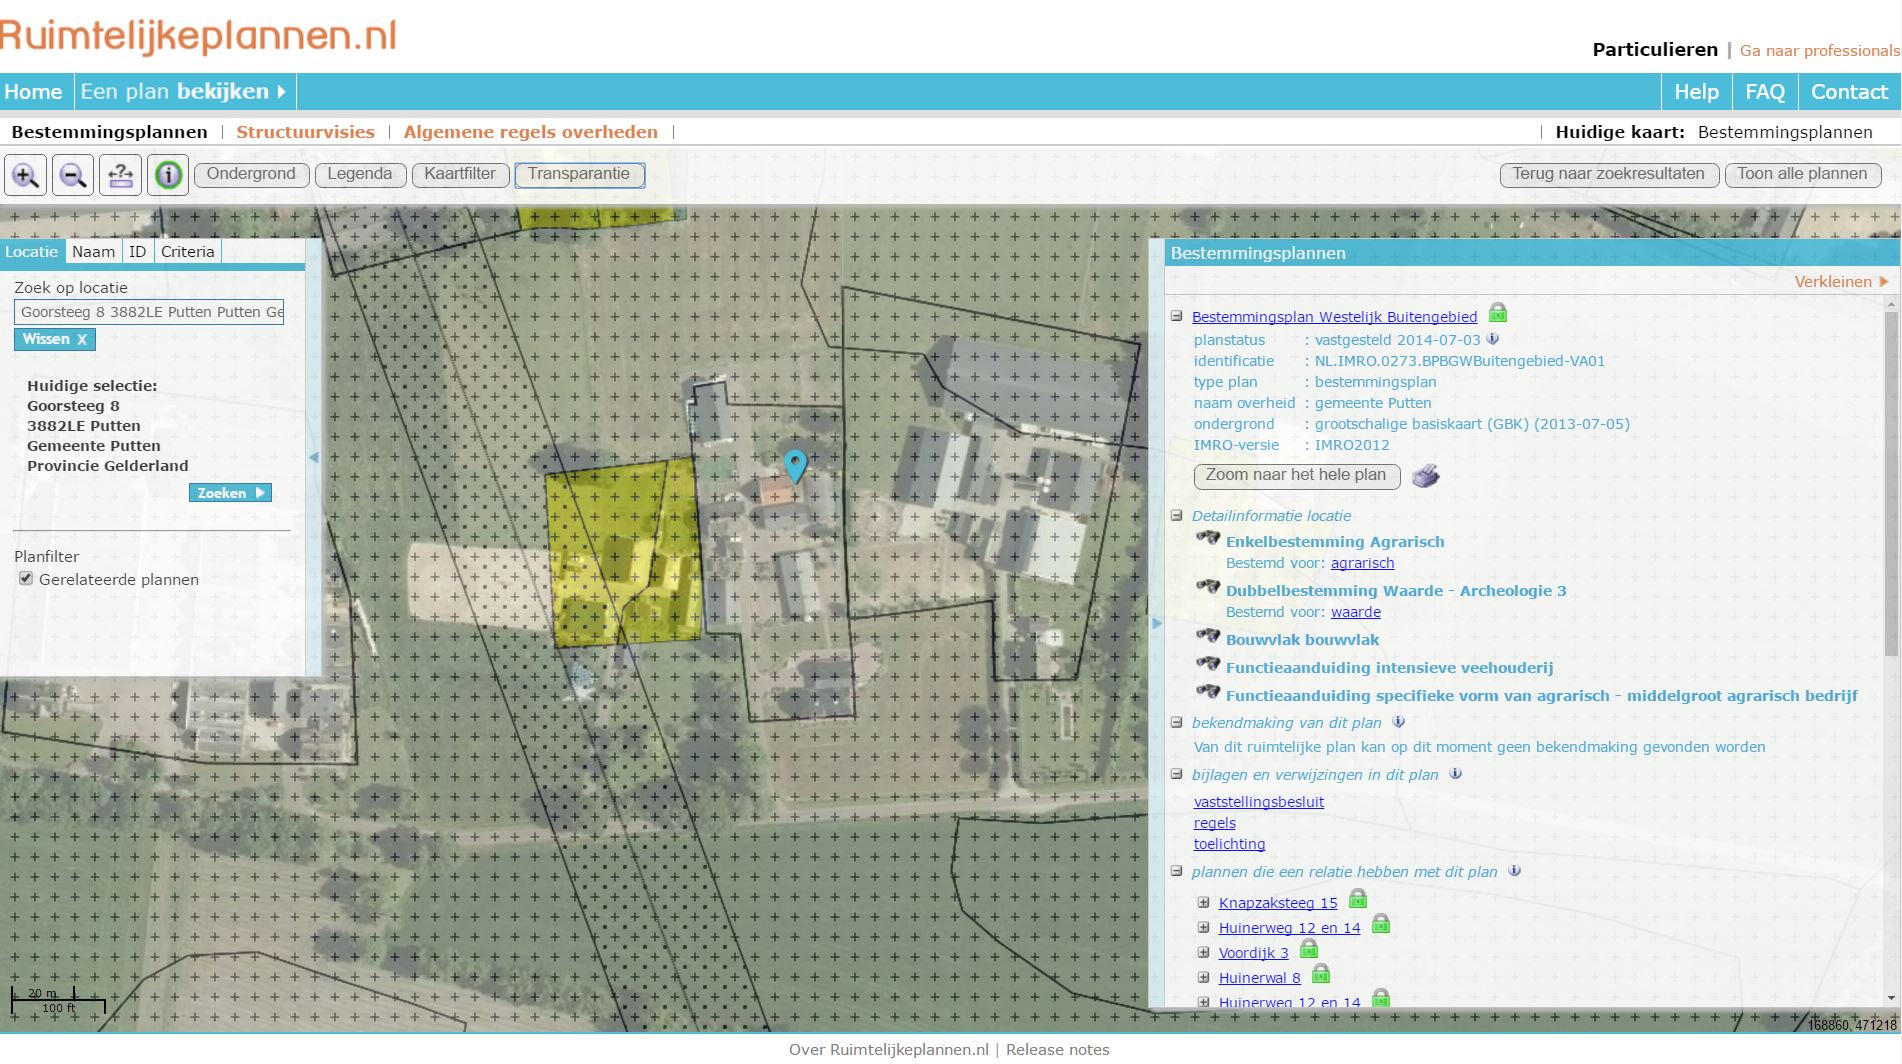This screenshot has height=1064, width=1902.
Task: Click the binoculars icon beside Bouwvlak bouwvlak
Action: tap(1207, 636)
